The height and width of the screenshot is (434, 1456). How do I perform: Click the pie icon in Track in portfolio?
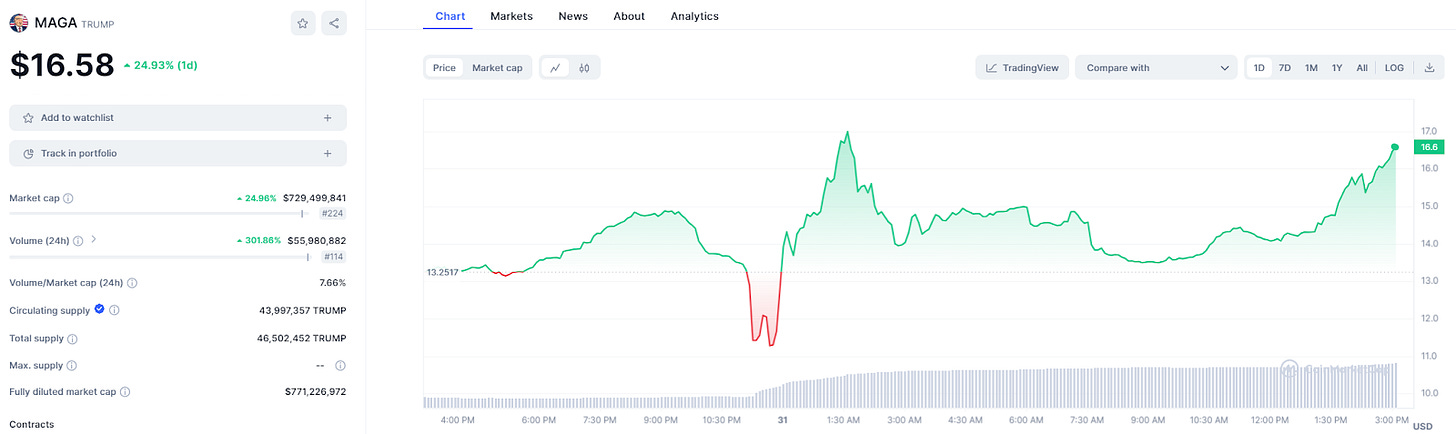click(x=28, y=153)
